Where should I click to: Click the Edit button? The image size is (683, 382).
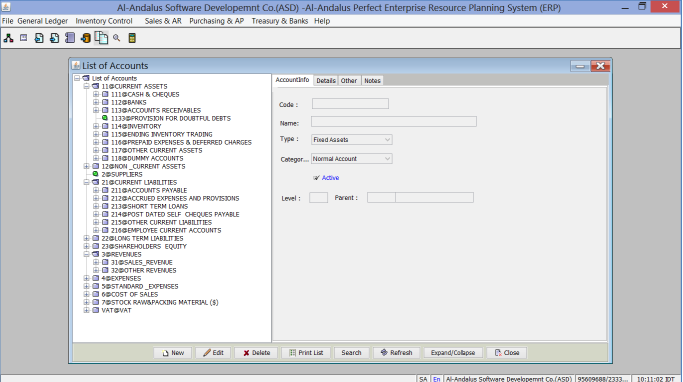pyautogui.click(x=213, y=353)
